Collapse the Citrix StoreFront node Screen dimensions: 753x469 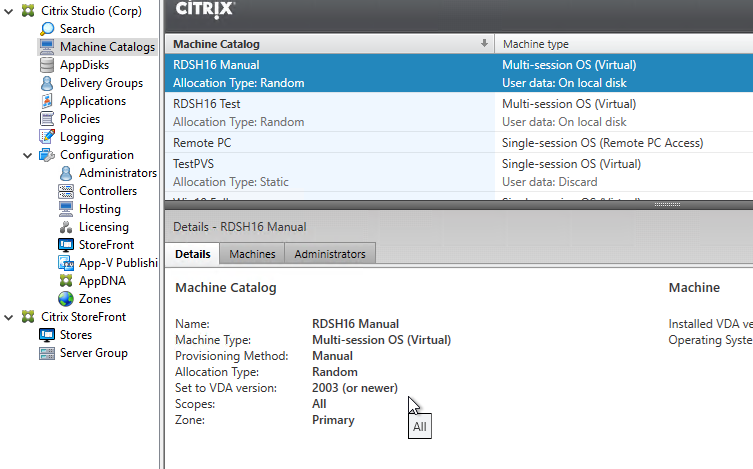(x=9, y=317)
